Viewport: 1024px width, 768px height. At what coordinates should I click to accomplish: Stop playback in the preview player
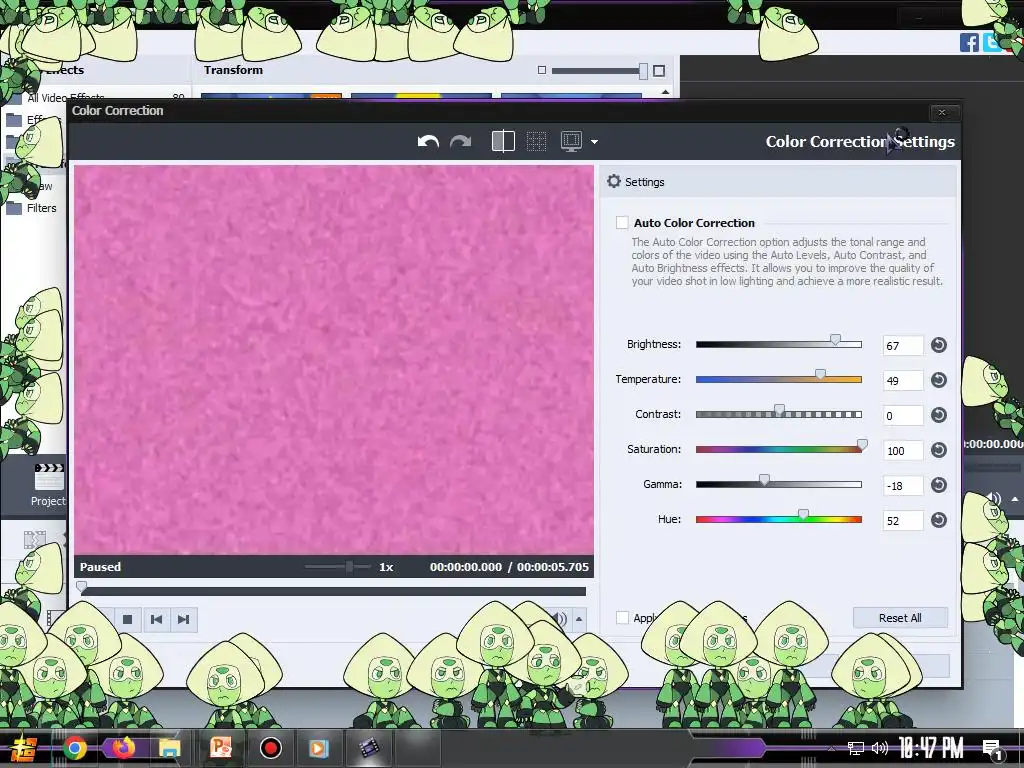tap(128, 619)
